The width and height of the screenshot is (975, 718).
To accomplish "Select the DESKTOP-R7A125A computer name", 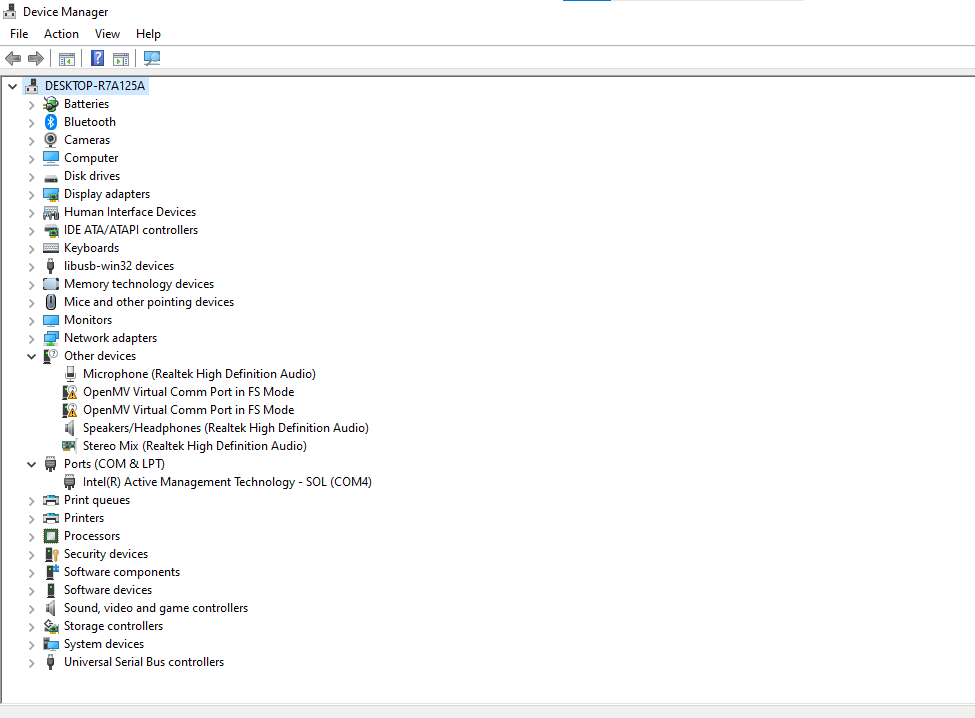I will point(95,86).
